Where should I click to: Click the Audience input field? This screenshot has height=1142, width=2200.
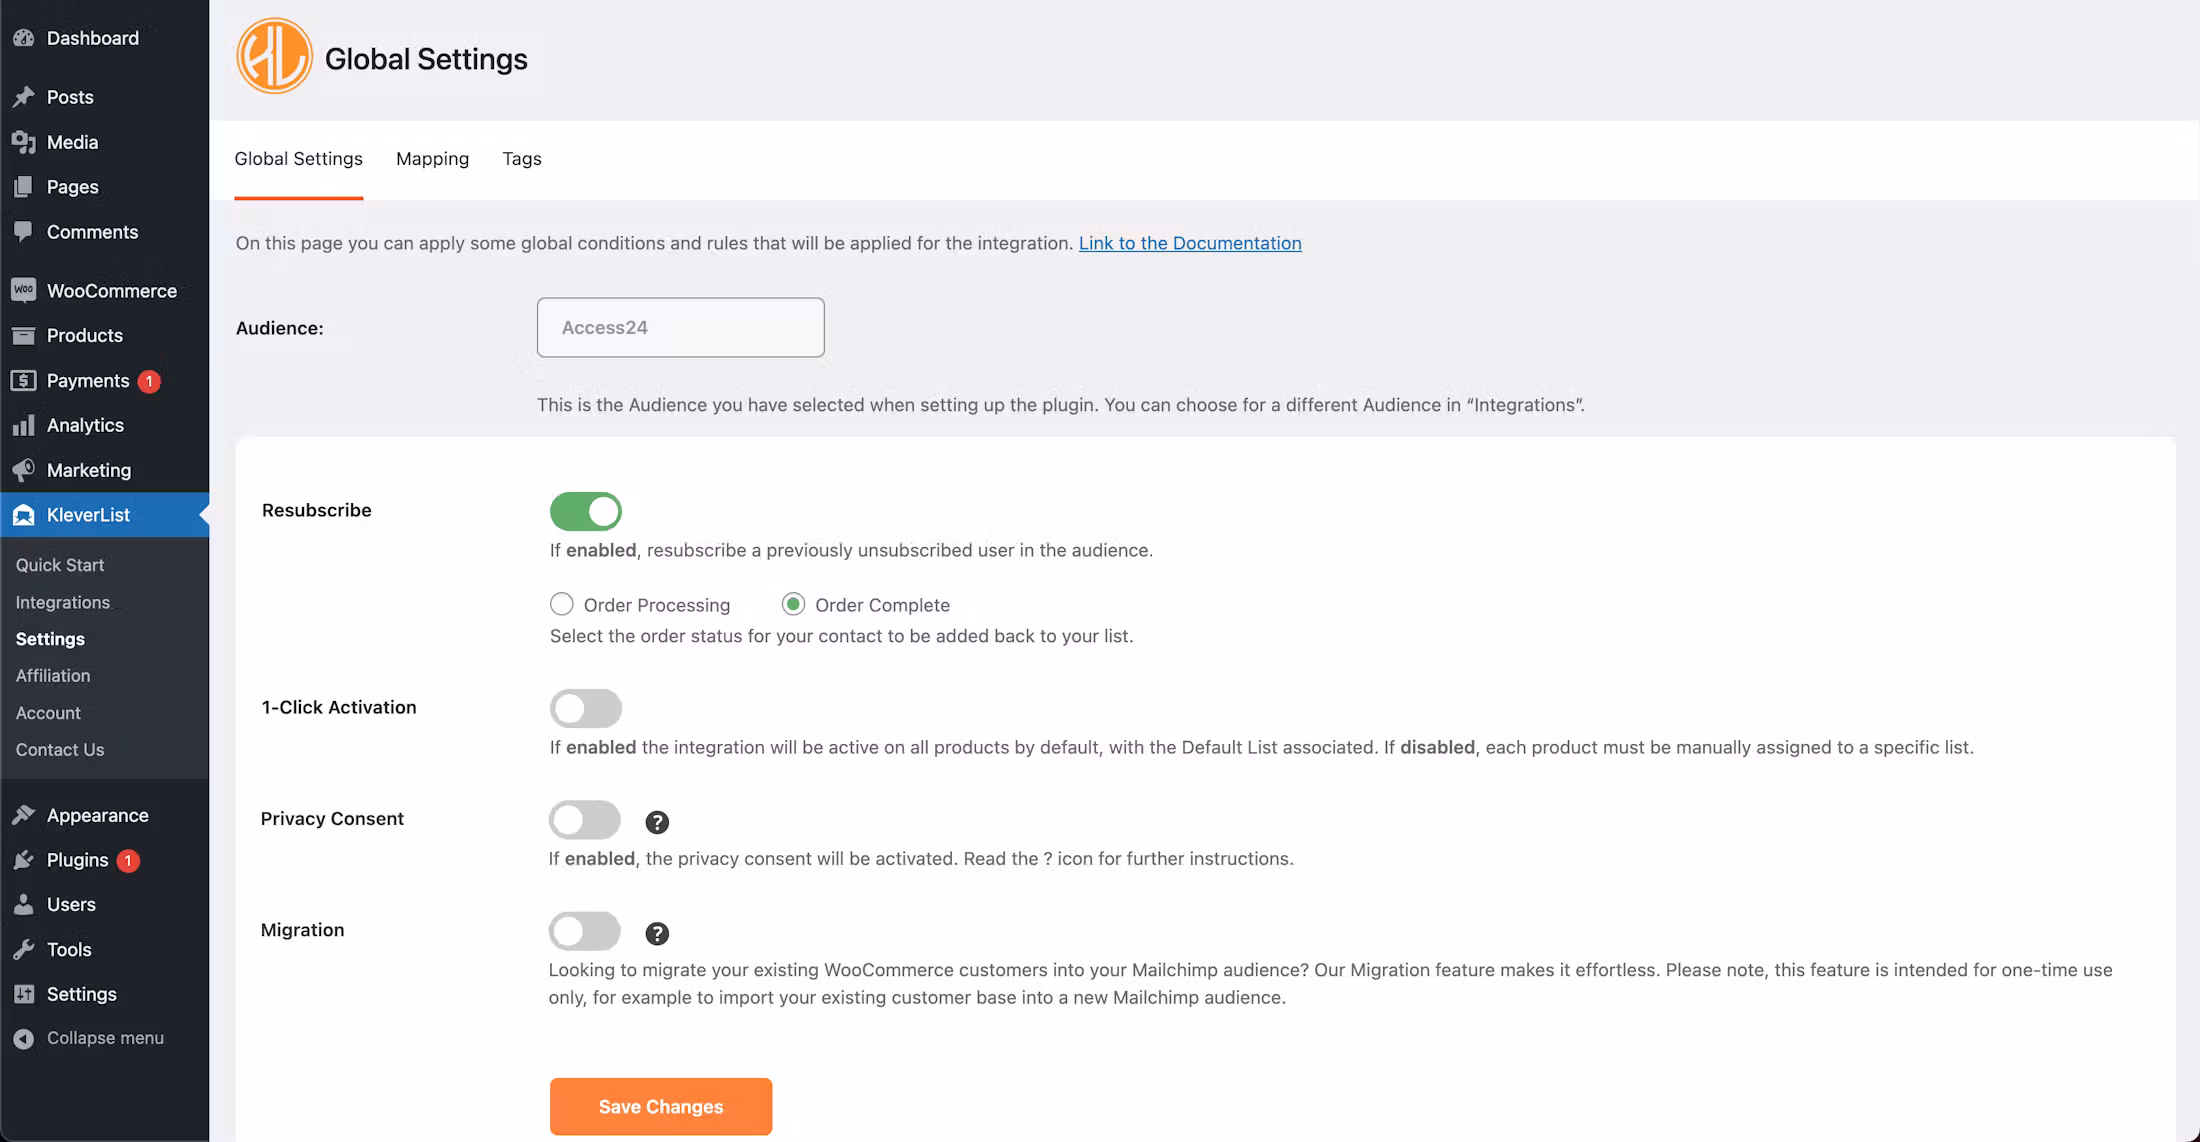click(681, 327)
